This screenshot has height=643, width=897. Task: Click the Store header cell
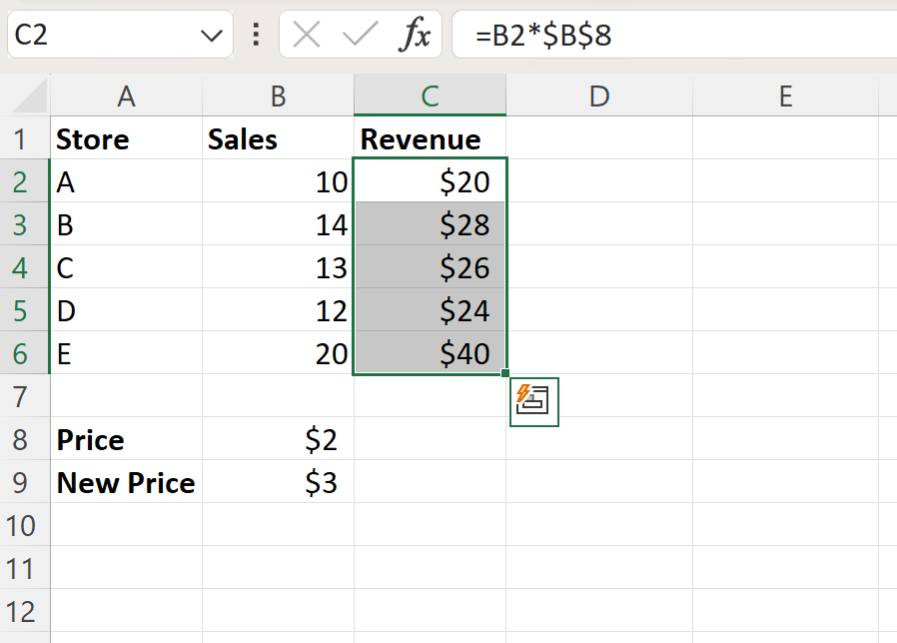[126, 139]
